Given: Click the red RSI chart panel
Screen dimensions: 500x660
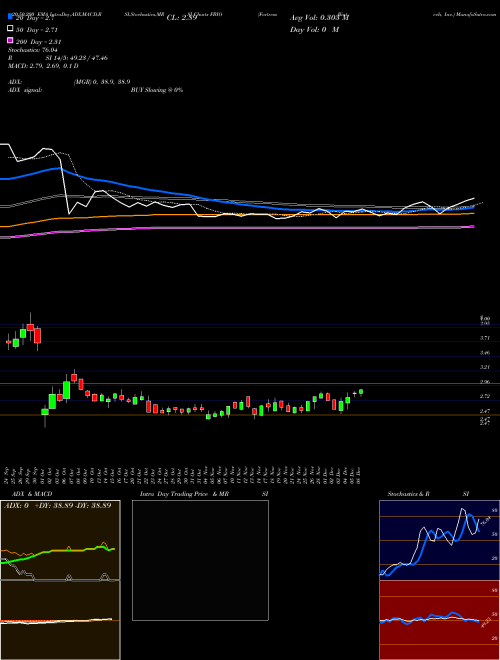Looking at the screenshot, I should [439, 620].
